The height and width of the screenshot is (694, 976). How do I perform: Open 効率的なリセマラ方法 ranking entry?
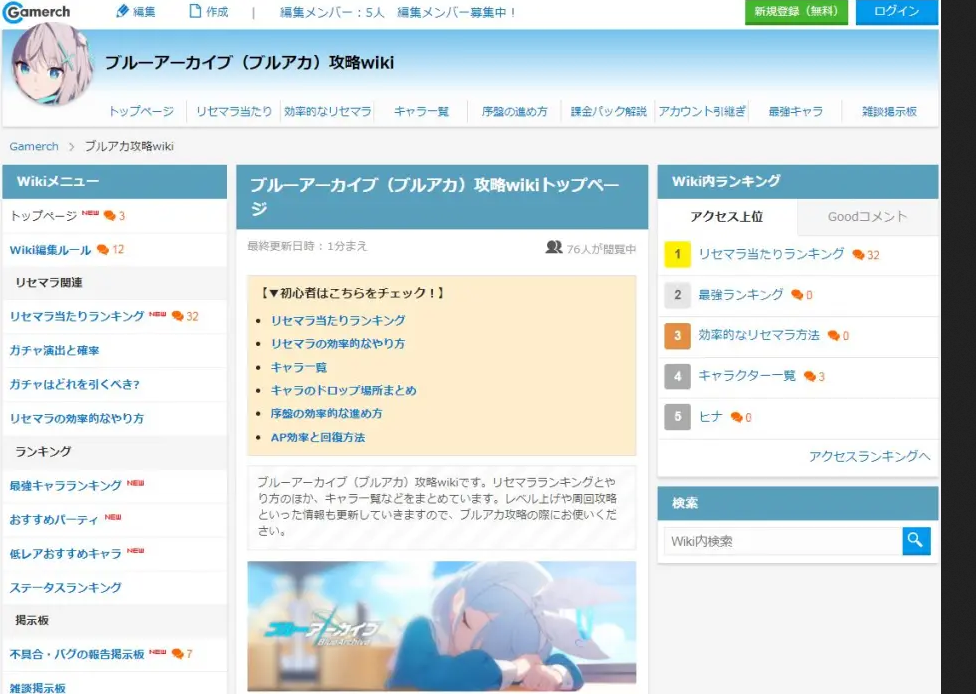(x=759, y=335)
